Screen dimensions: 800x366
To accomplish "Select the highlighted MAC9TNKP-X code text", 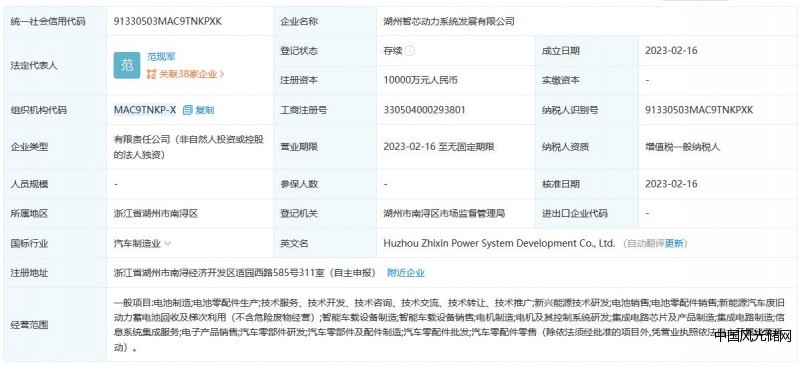I will tap(145, 110).
